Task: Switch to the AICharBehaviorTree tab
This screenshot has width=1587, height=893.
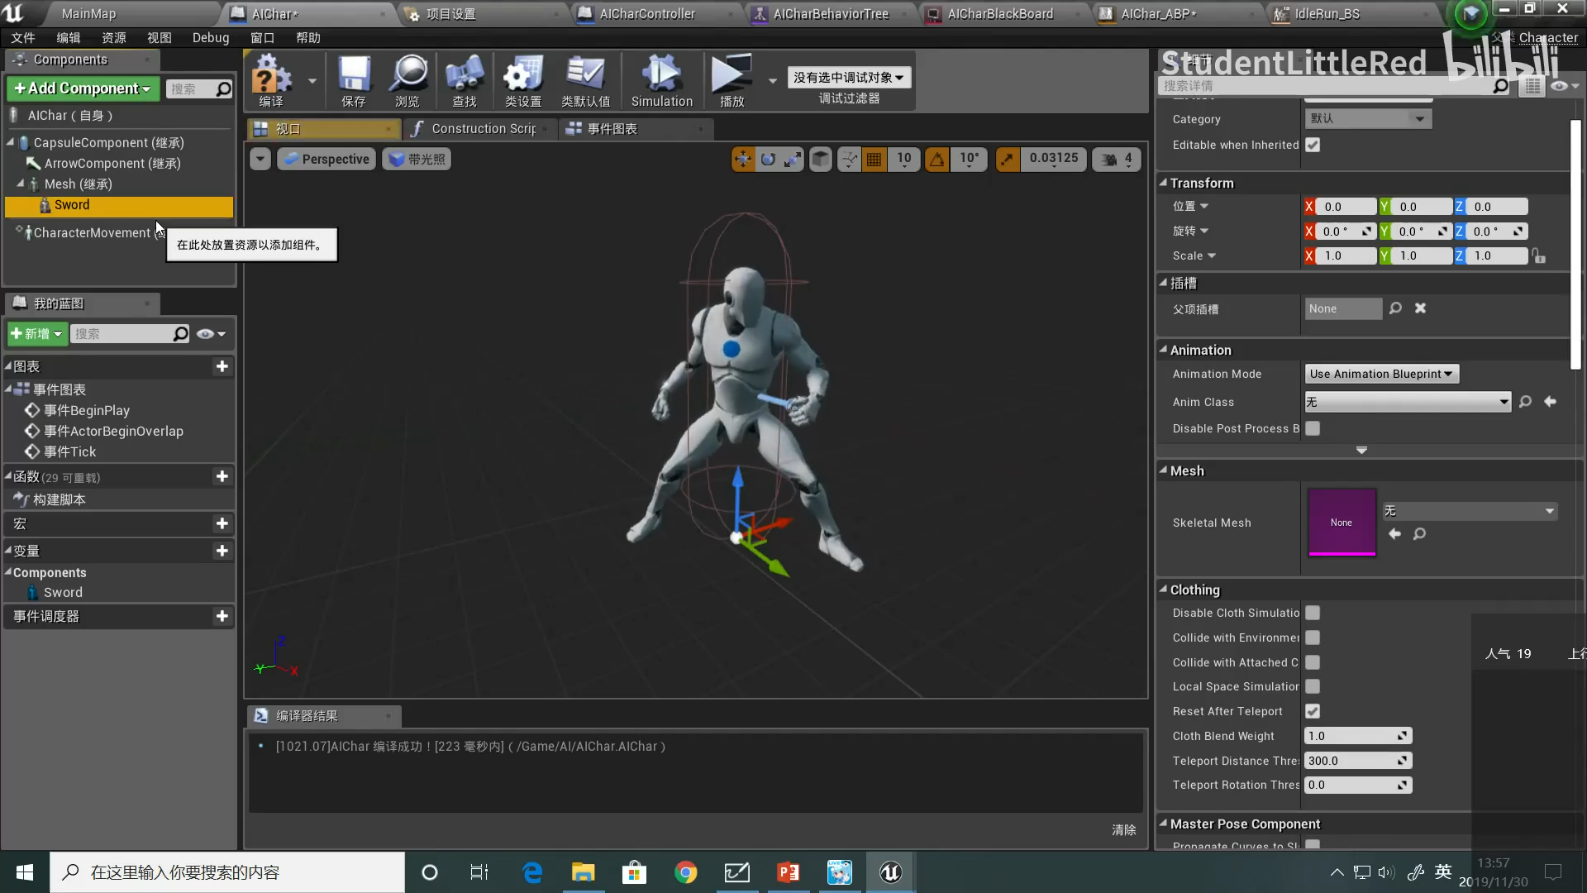Action: coord(830,14)
